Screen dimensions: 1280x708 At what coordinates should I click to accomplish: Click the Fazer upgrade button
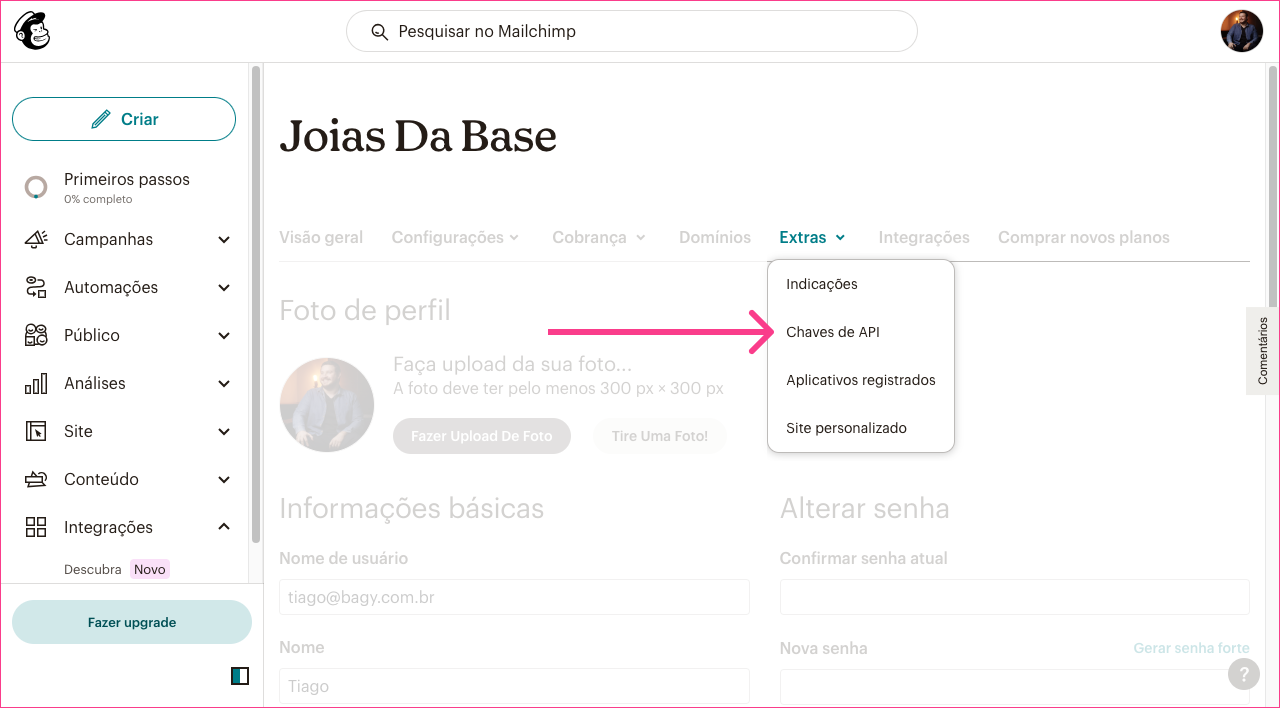132,622
